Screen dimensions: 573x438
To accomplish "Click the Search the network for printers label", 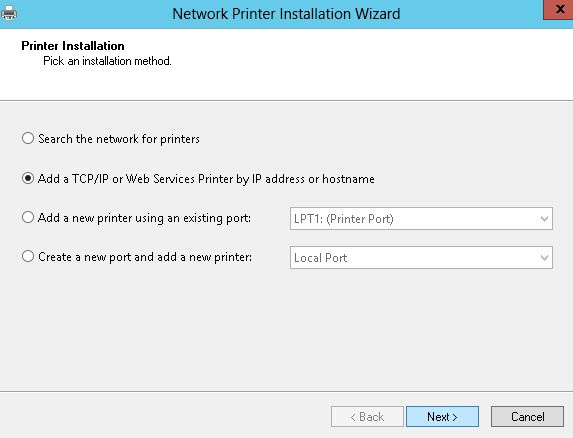I will pos(119,139).
